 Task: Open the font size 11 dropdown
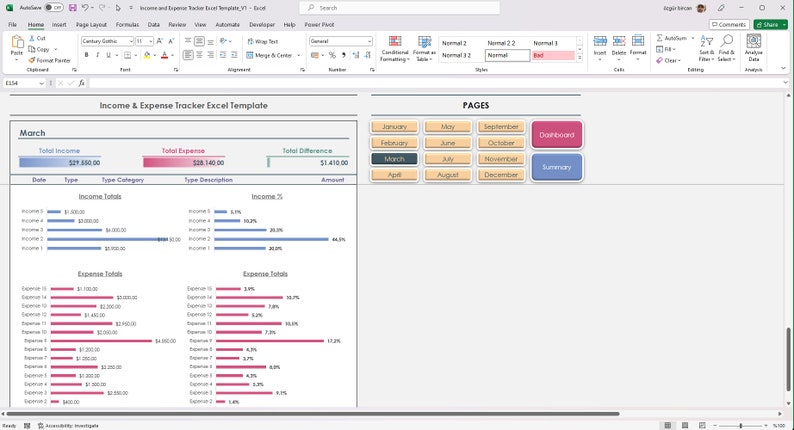click(x=150, y=42)
